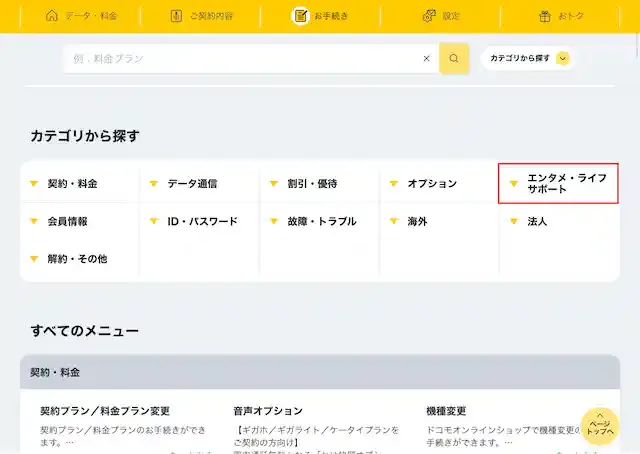Expand the 解約・その他 category
The height and width of the screenshot is (454, 640).
[80, 259]
